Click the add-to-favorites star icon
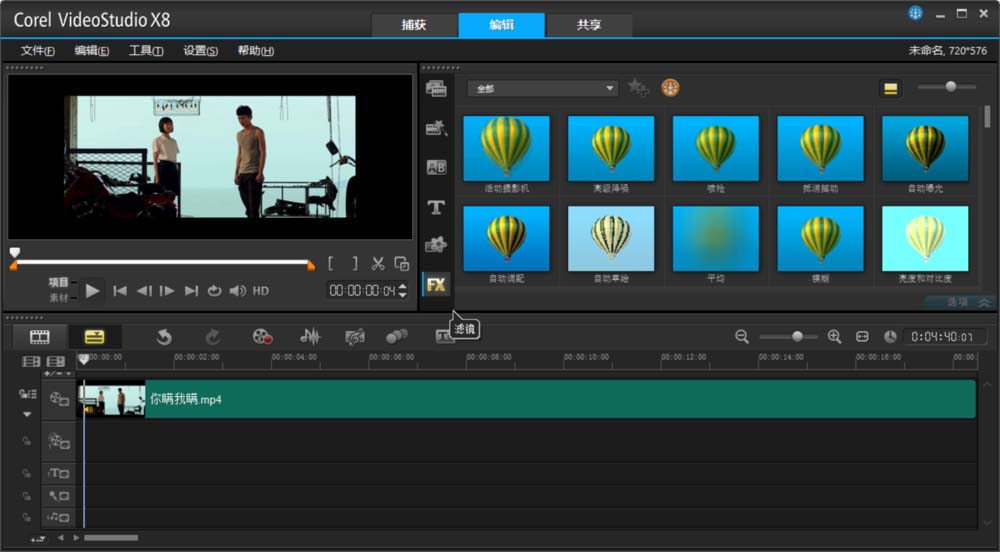The height and width of the screenshot is (552, 1000). 638,88
